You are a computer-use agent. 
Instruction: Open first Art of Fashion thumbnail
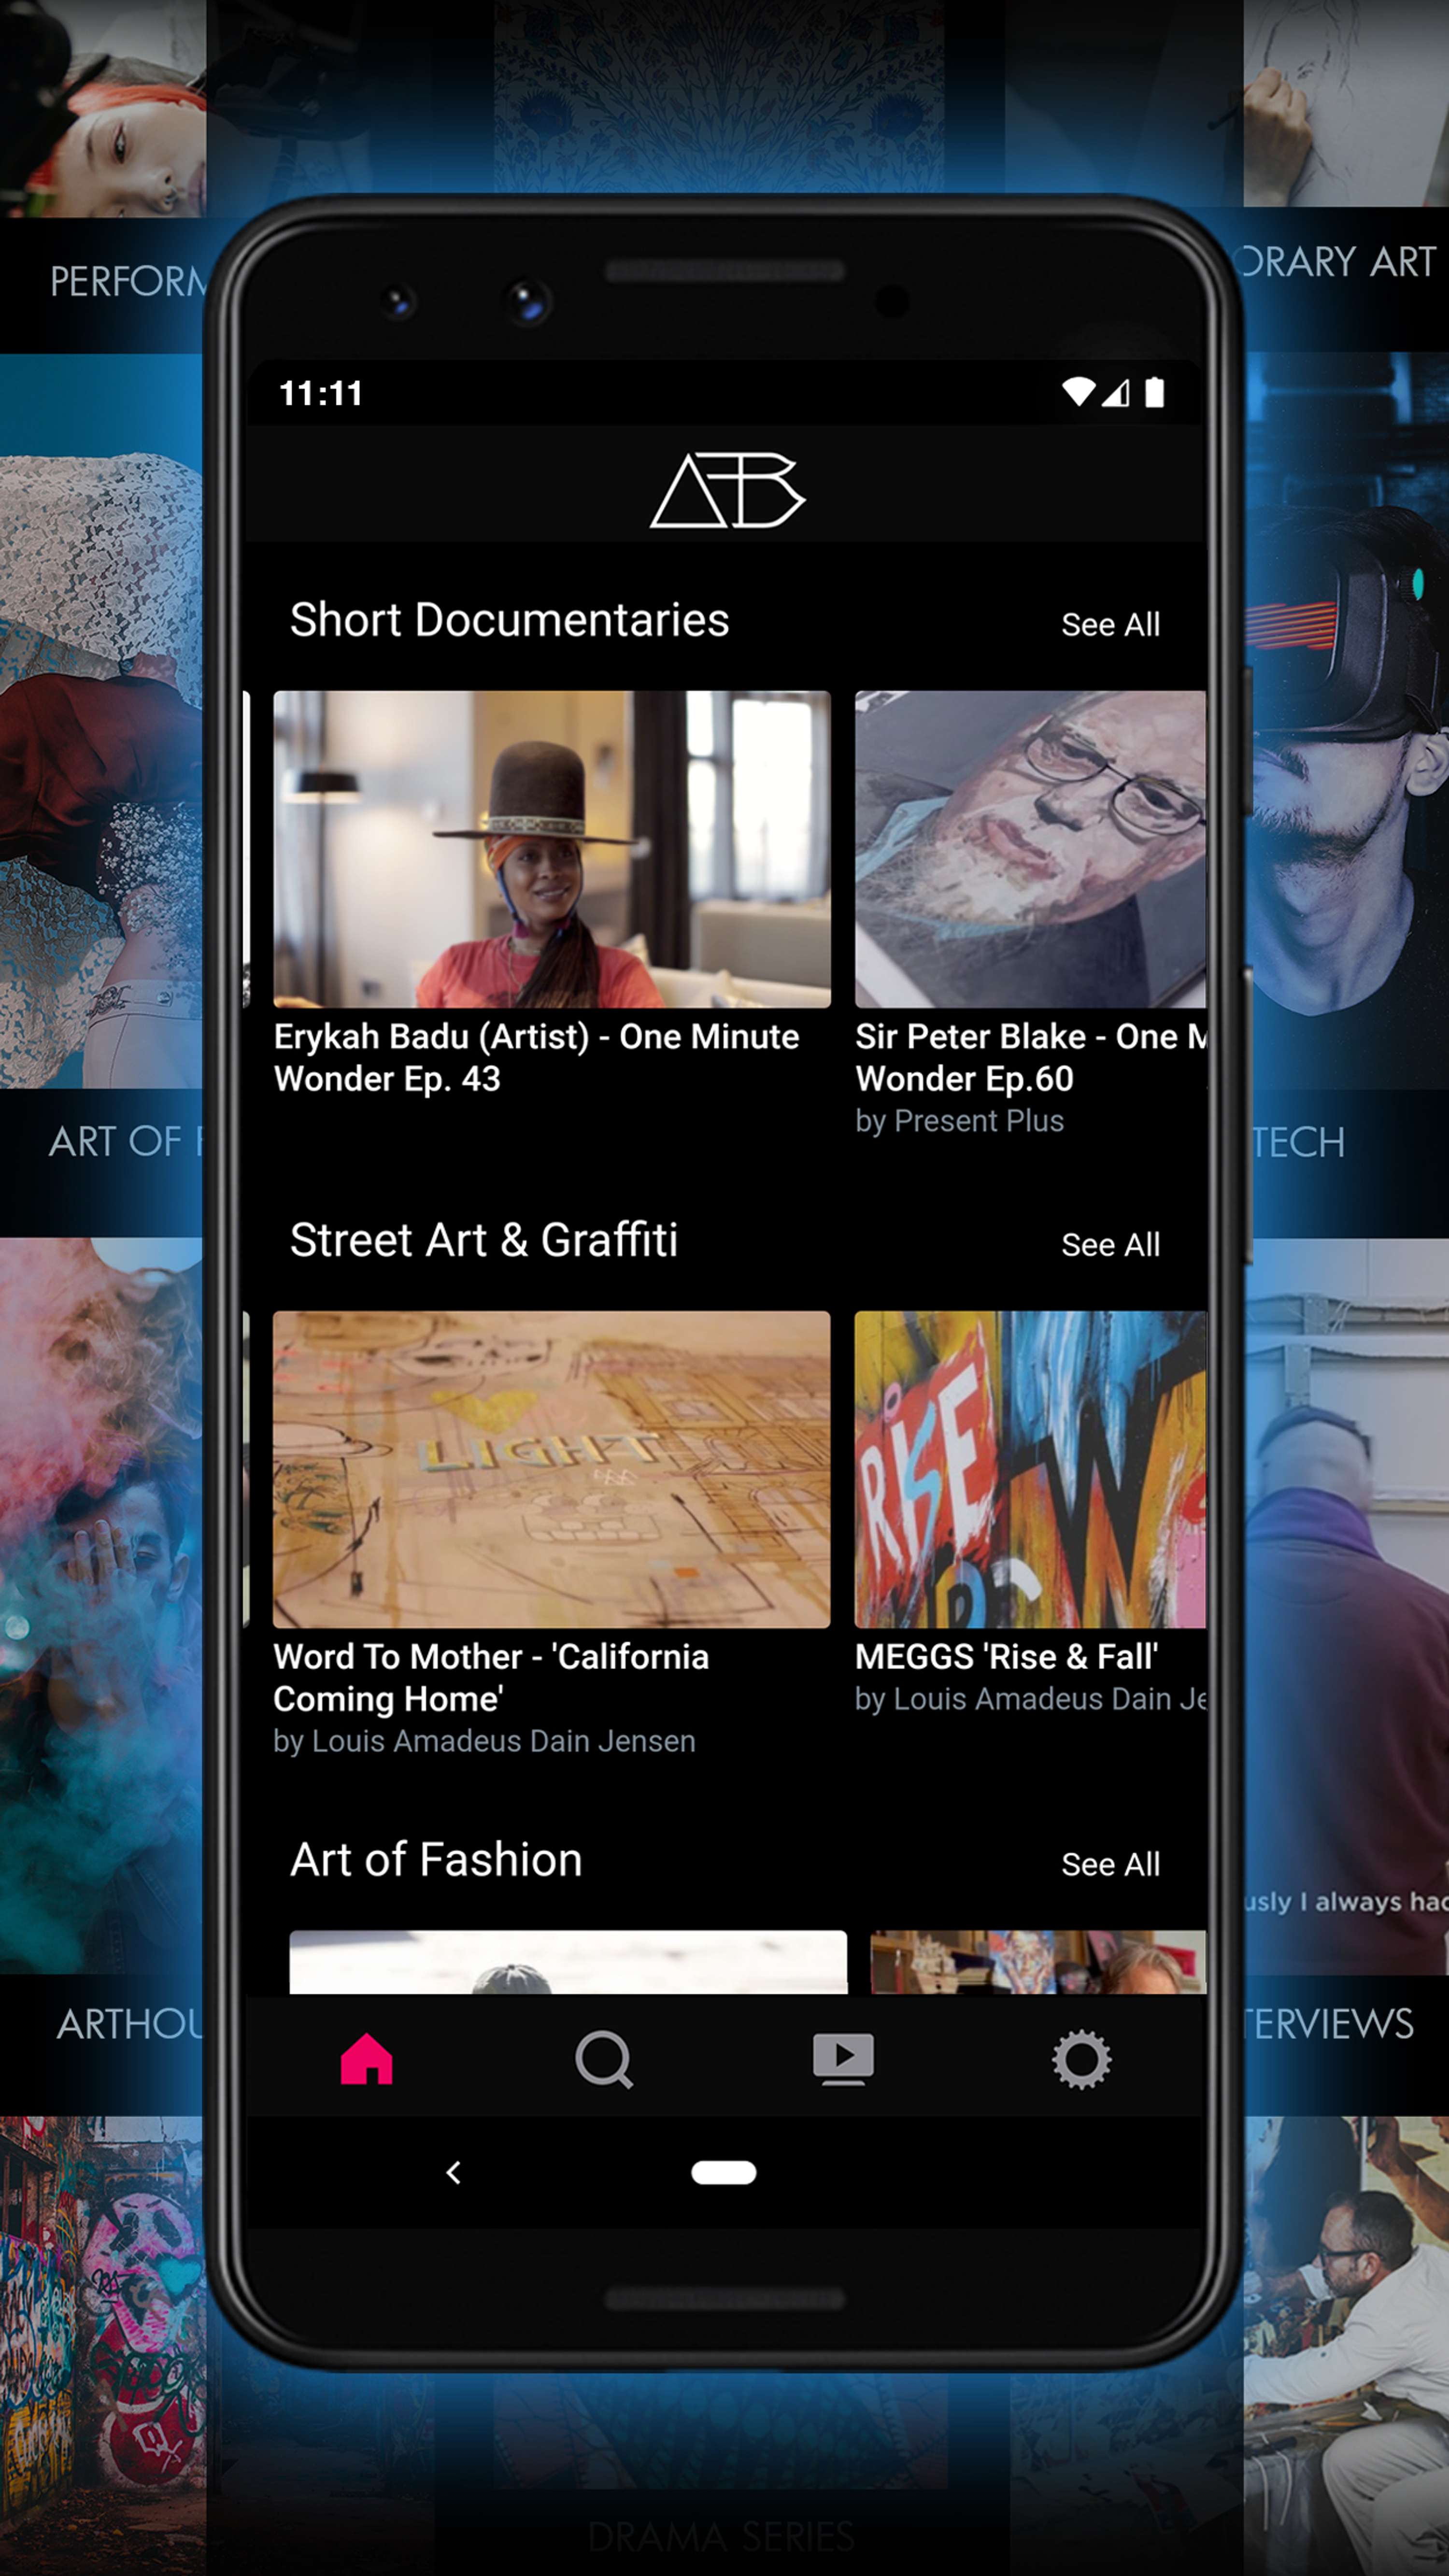568,1962
